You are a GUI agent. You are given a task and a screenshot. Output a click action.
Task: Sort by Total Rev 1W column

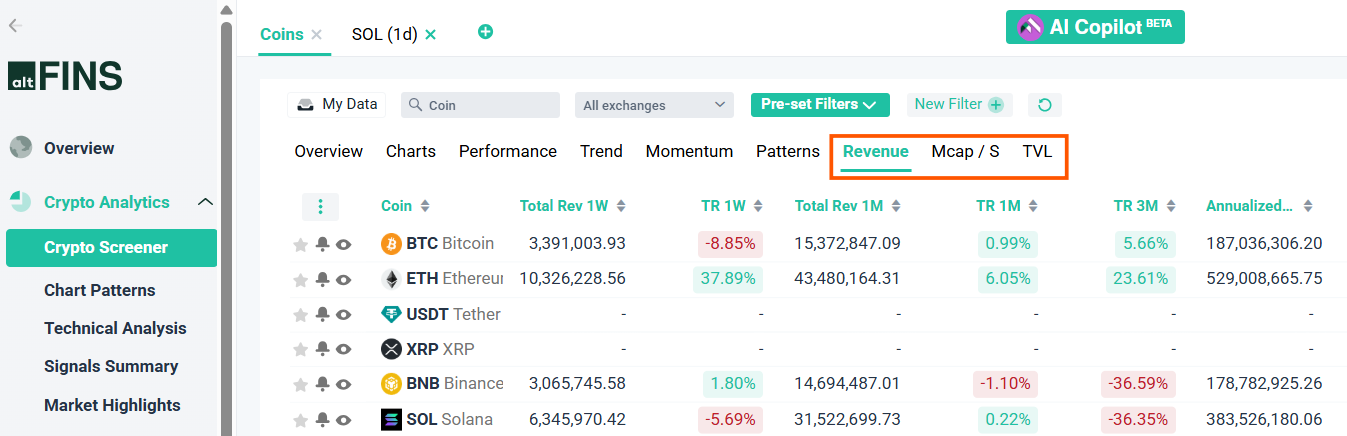tap(573, 206)
